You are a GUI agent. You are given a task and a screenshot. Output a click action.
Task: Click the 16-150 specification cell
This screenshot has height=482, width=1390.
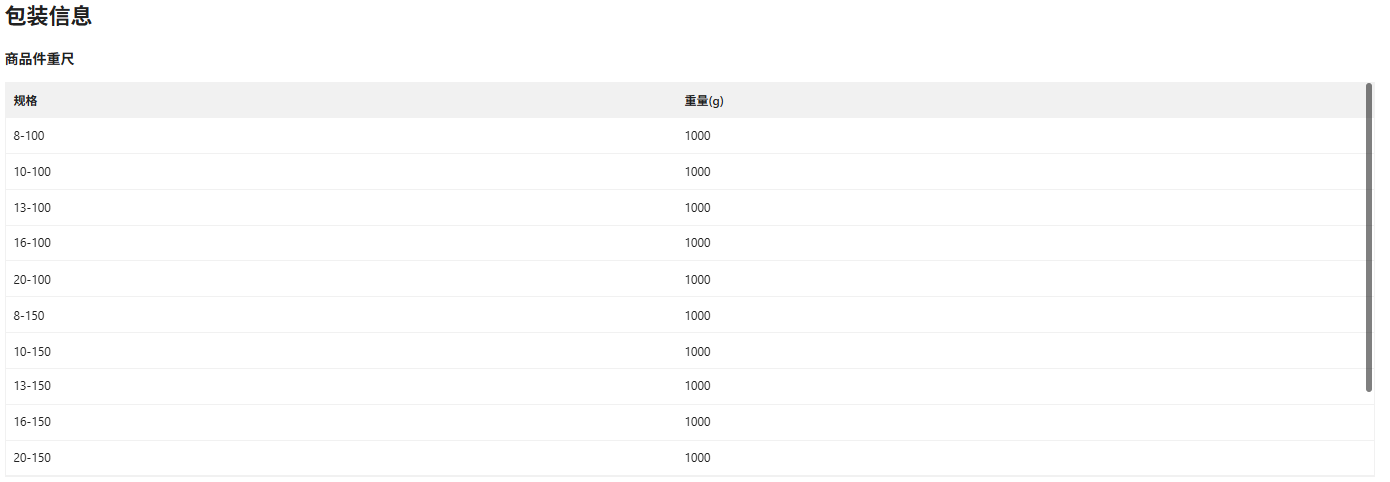coord(32,422)
